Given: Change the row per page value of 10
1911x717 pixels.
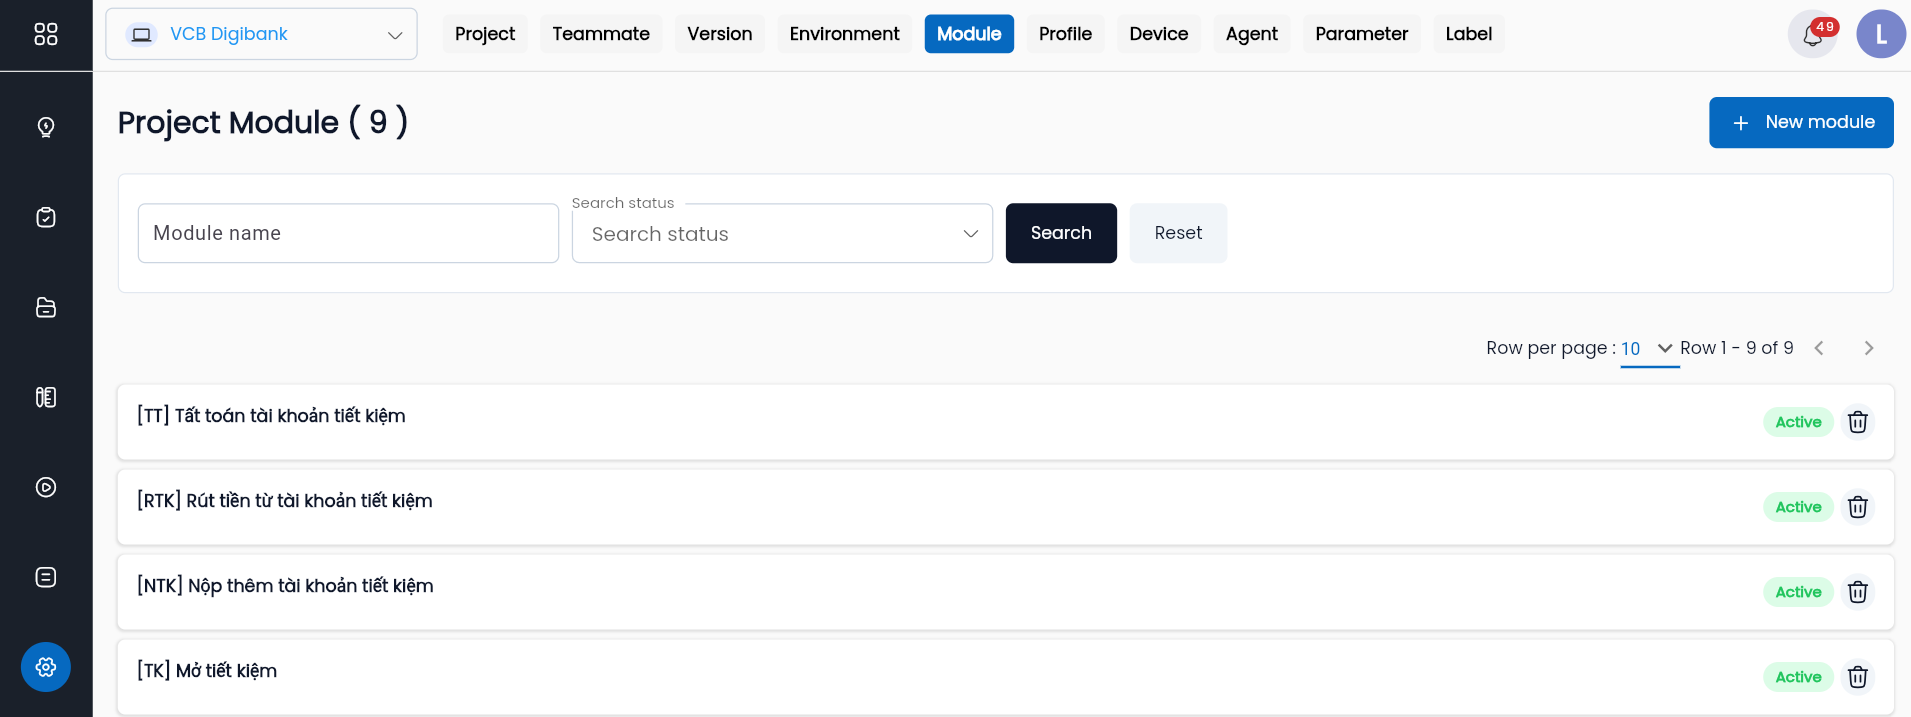Looking at the screenshot, I should tap(1648, 348).
